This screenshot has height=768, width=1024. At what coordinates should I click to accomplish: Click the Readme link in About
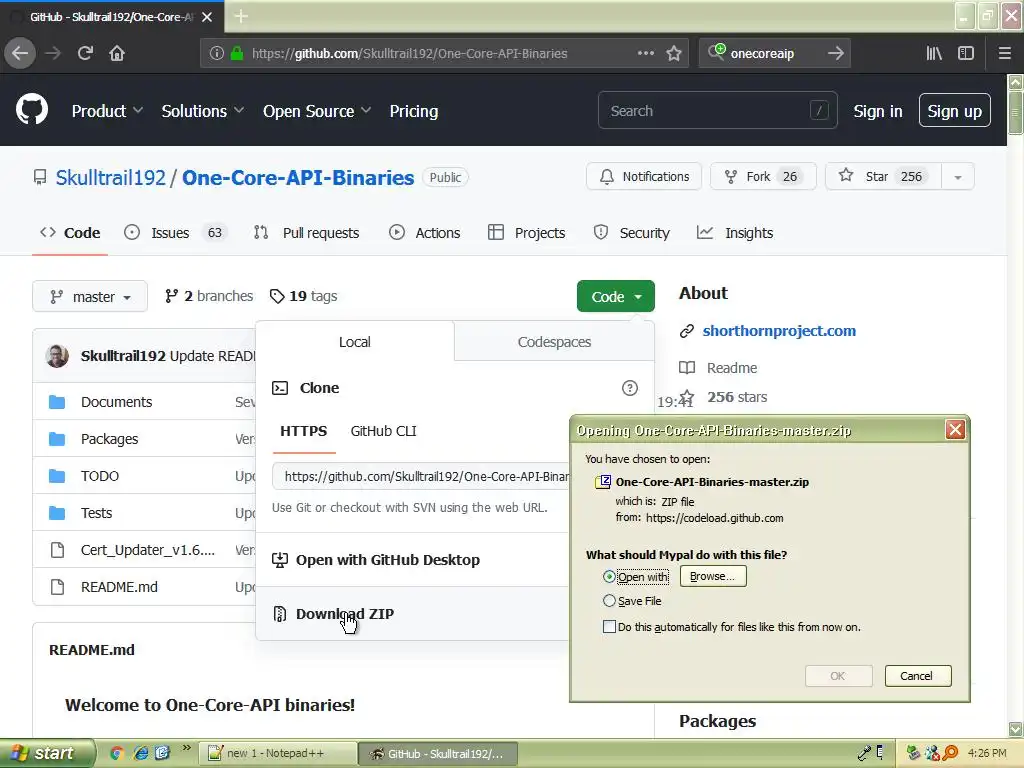coord(731,368)
